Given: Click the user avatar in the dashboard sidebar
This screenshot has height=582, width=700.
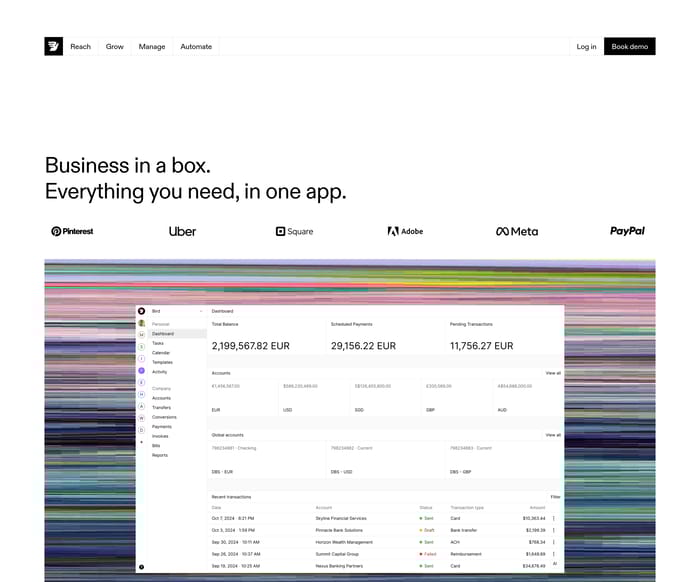Looking at the screenshot, I should tap(142, 324).
